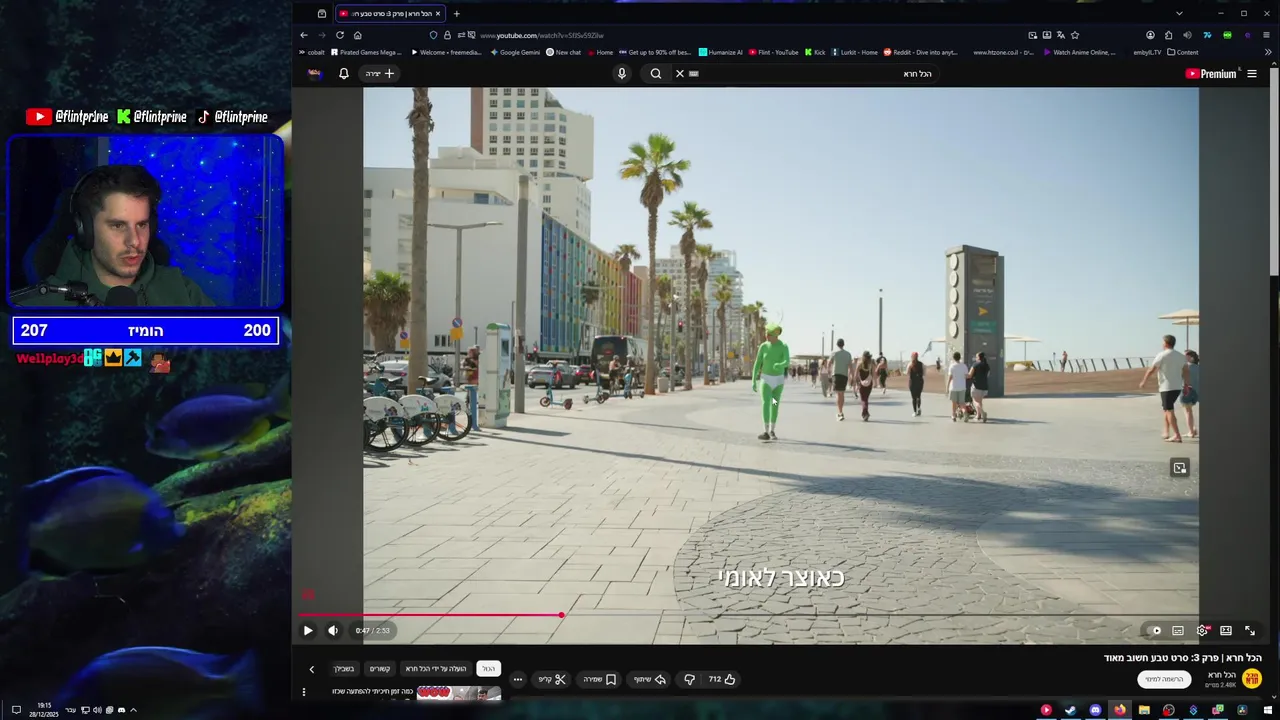Viewport: 1280px width, 720px height.
Task: Open the three-dot more actions menu
Action: pyautogui.click(x=517, y=679)
